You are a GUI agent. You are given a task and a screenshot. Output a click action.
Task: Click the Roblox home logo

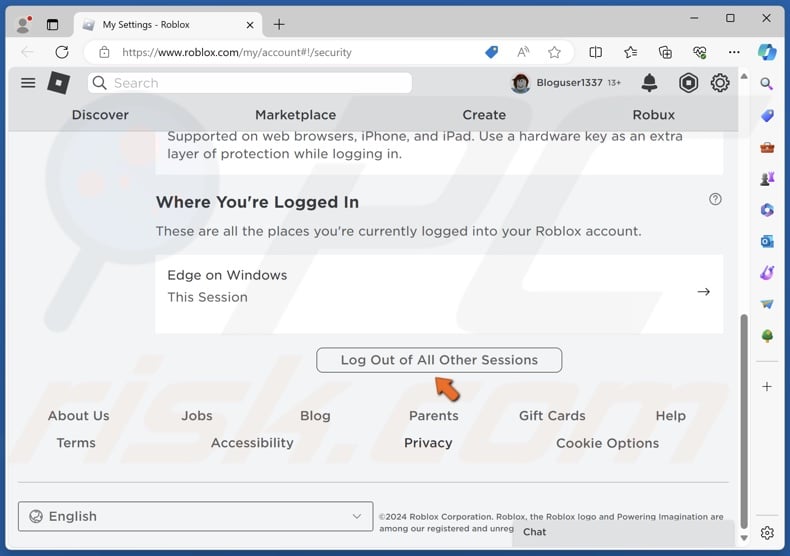coord(59,83)
